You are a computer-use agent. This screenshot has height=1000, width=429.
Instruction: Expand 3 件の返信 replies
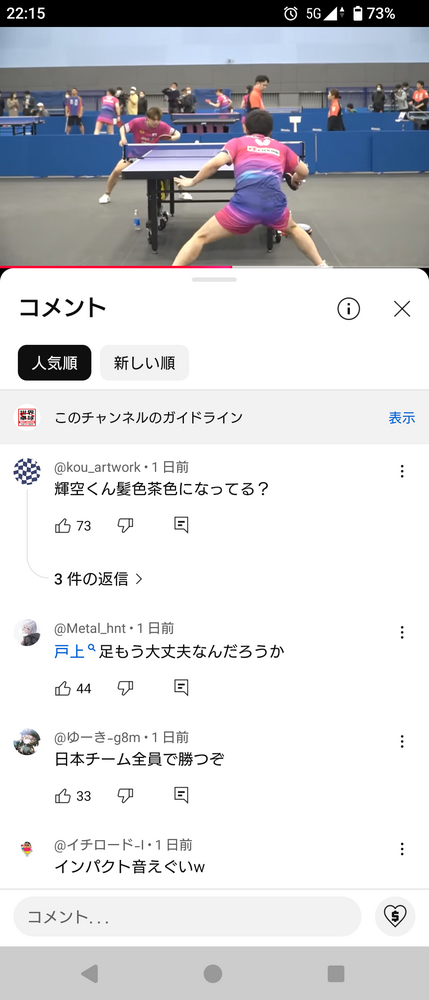[x=99, y=579]
